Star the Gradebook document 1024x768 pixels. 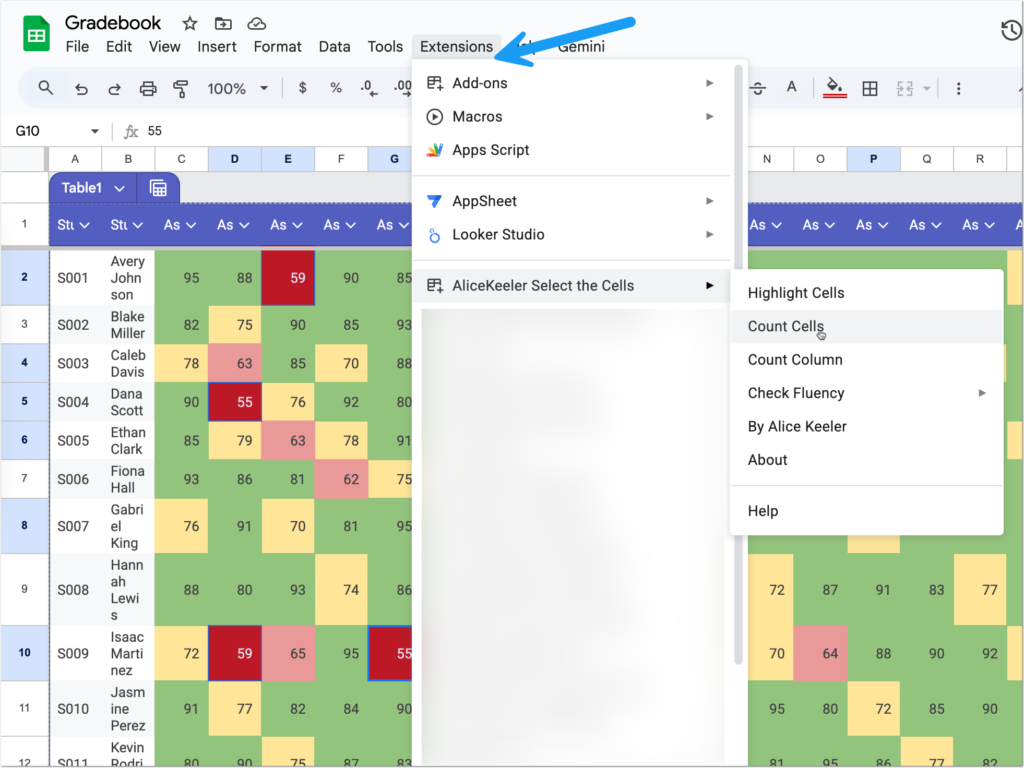pyautogui.click(x=190, y=23)
